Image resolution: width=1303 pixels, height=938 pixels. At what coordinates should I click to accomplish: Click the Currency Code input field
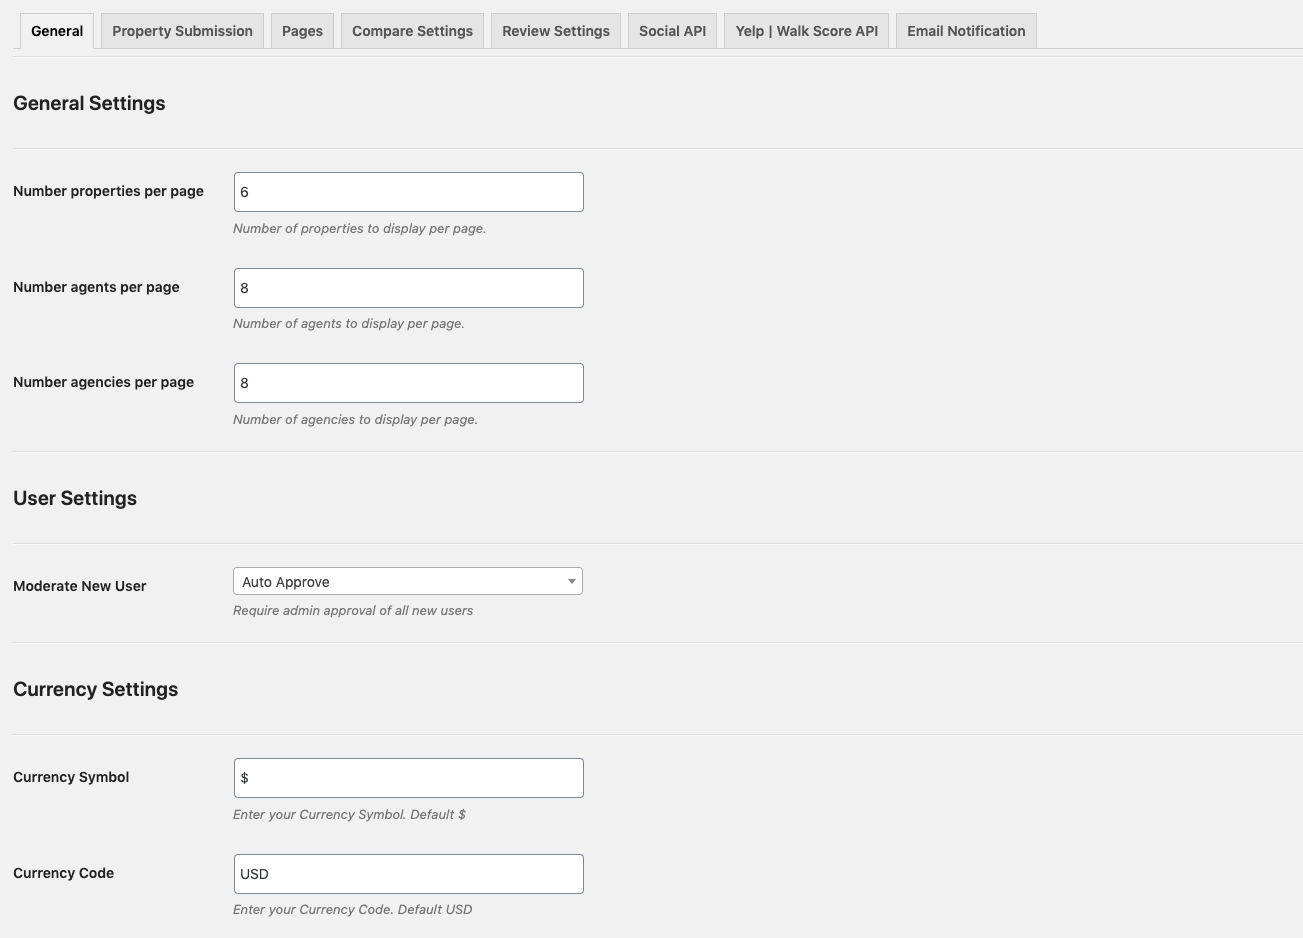408,873
